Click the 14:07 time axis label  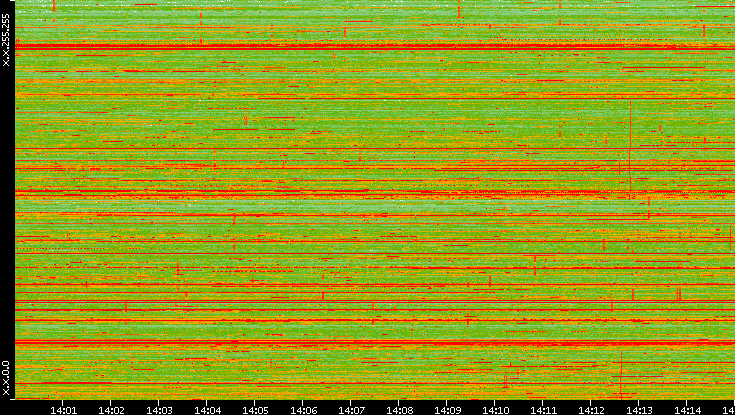coord(351,410)
